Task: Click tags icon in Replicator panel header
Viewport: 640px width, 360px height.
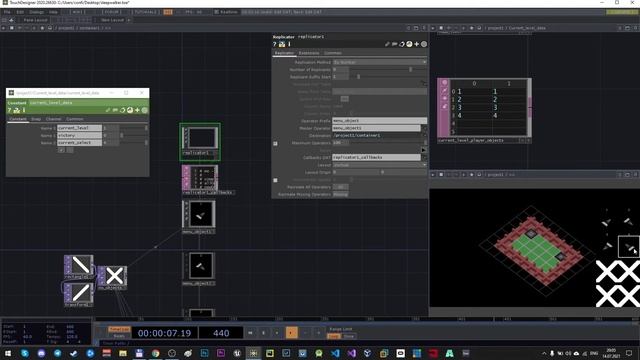Action: (x=394, y=44)
